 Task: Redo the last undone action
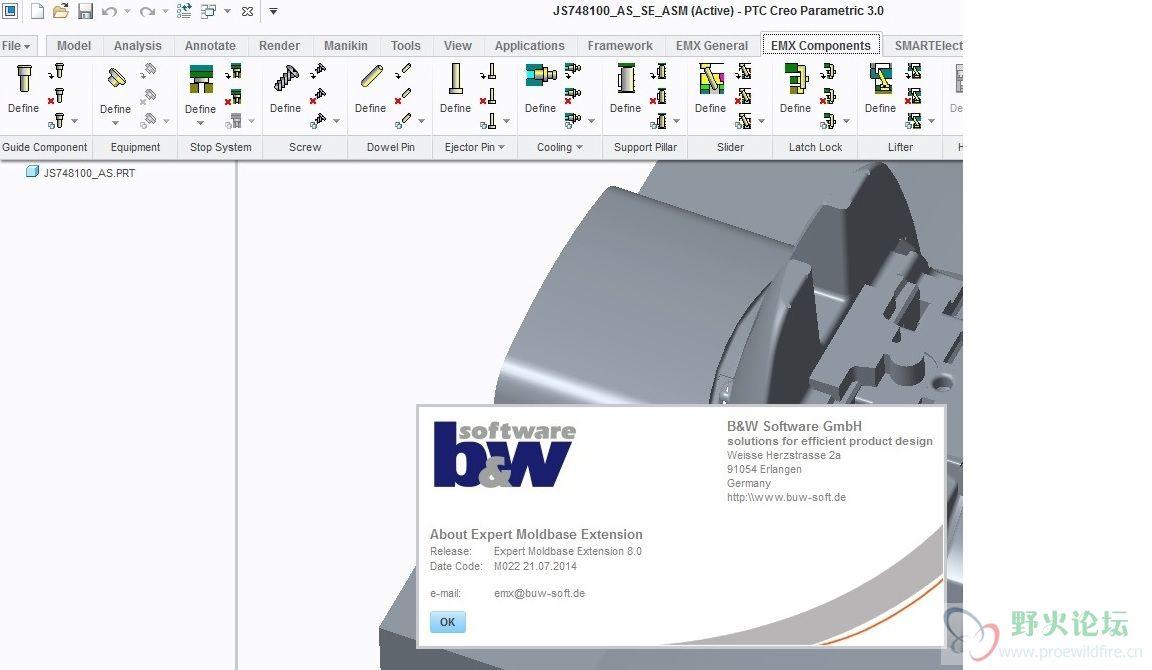pos(148,11)
